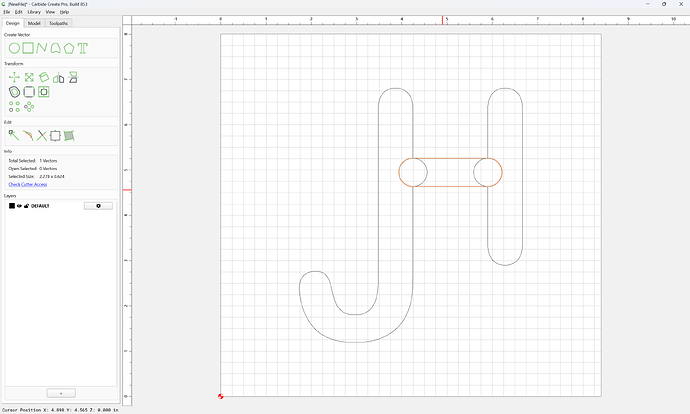Select the Text creation tool
The image size is (690, 414).
(x=83, y=48)
